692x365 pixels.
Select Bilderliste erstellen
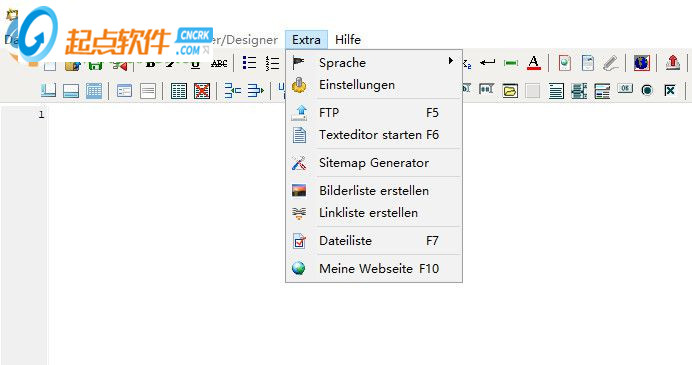point(374,191)
